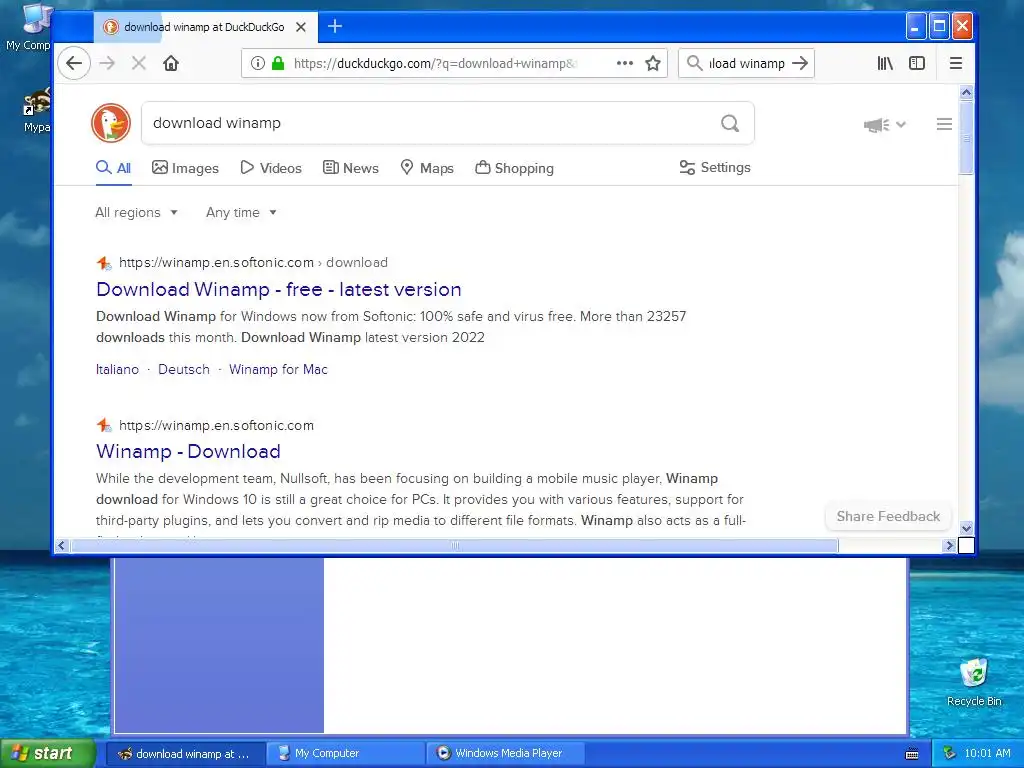This screenshot has width=1024, height=768.
Task: Click the softonic.com › download URL
Action: [253, 263]
